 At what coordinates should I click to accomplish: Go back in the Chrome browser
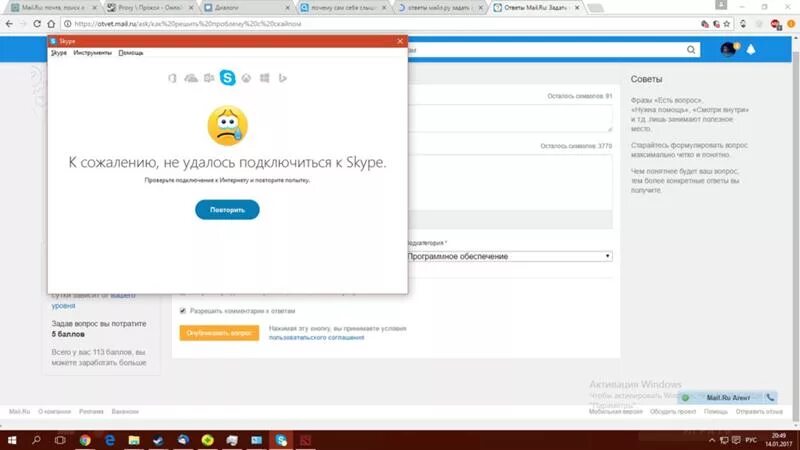tap(9, 23)
